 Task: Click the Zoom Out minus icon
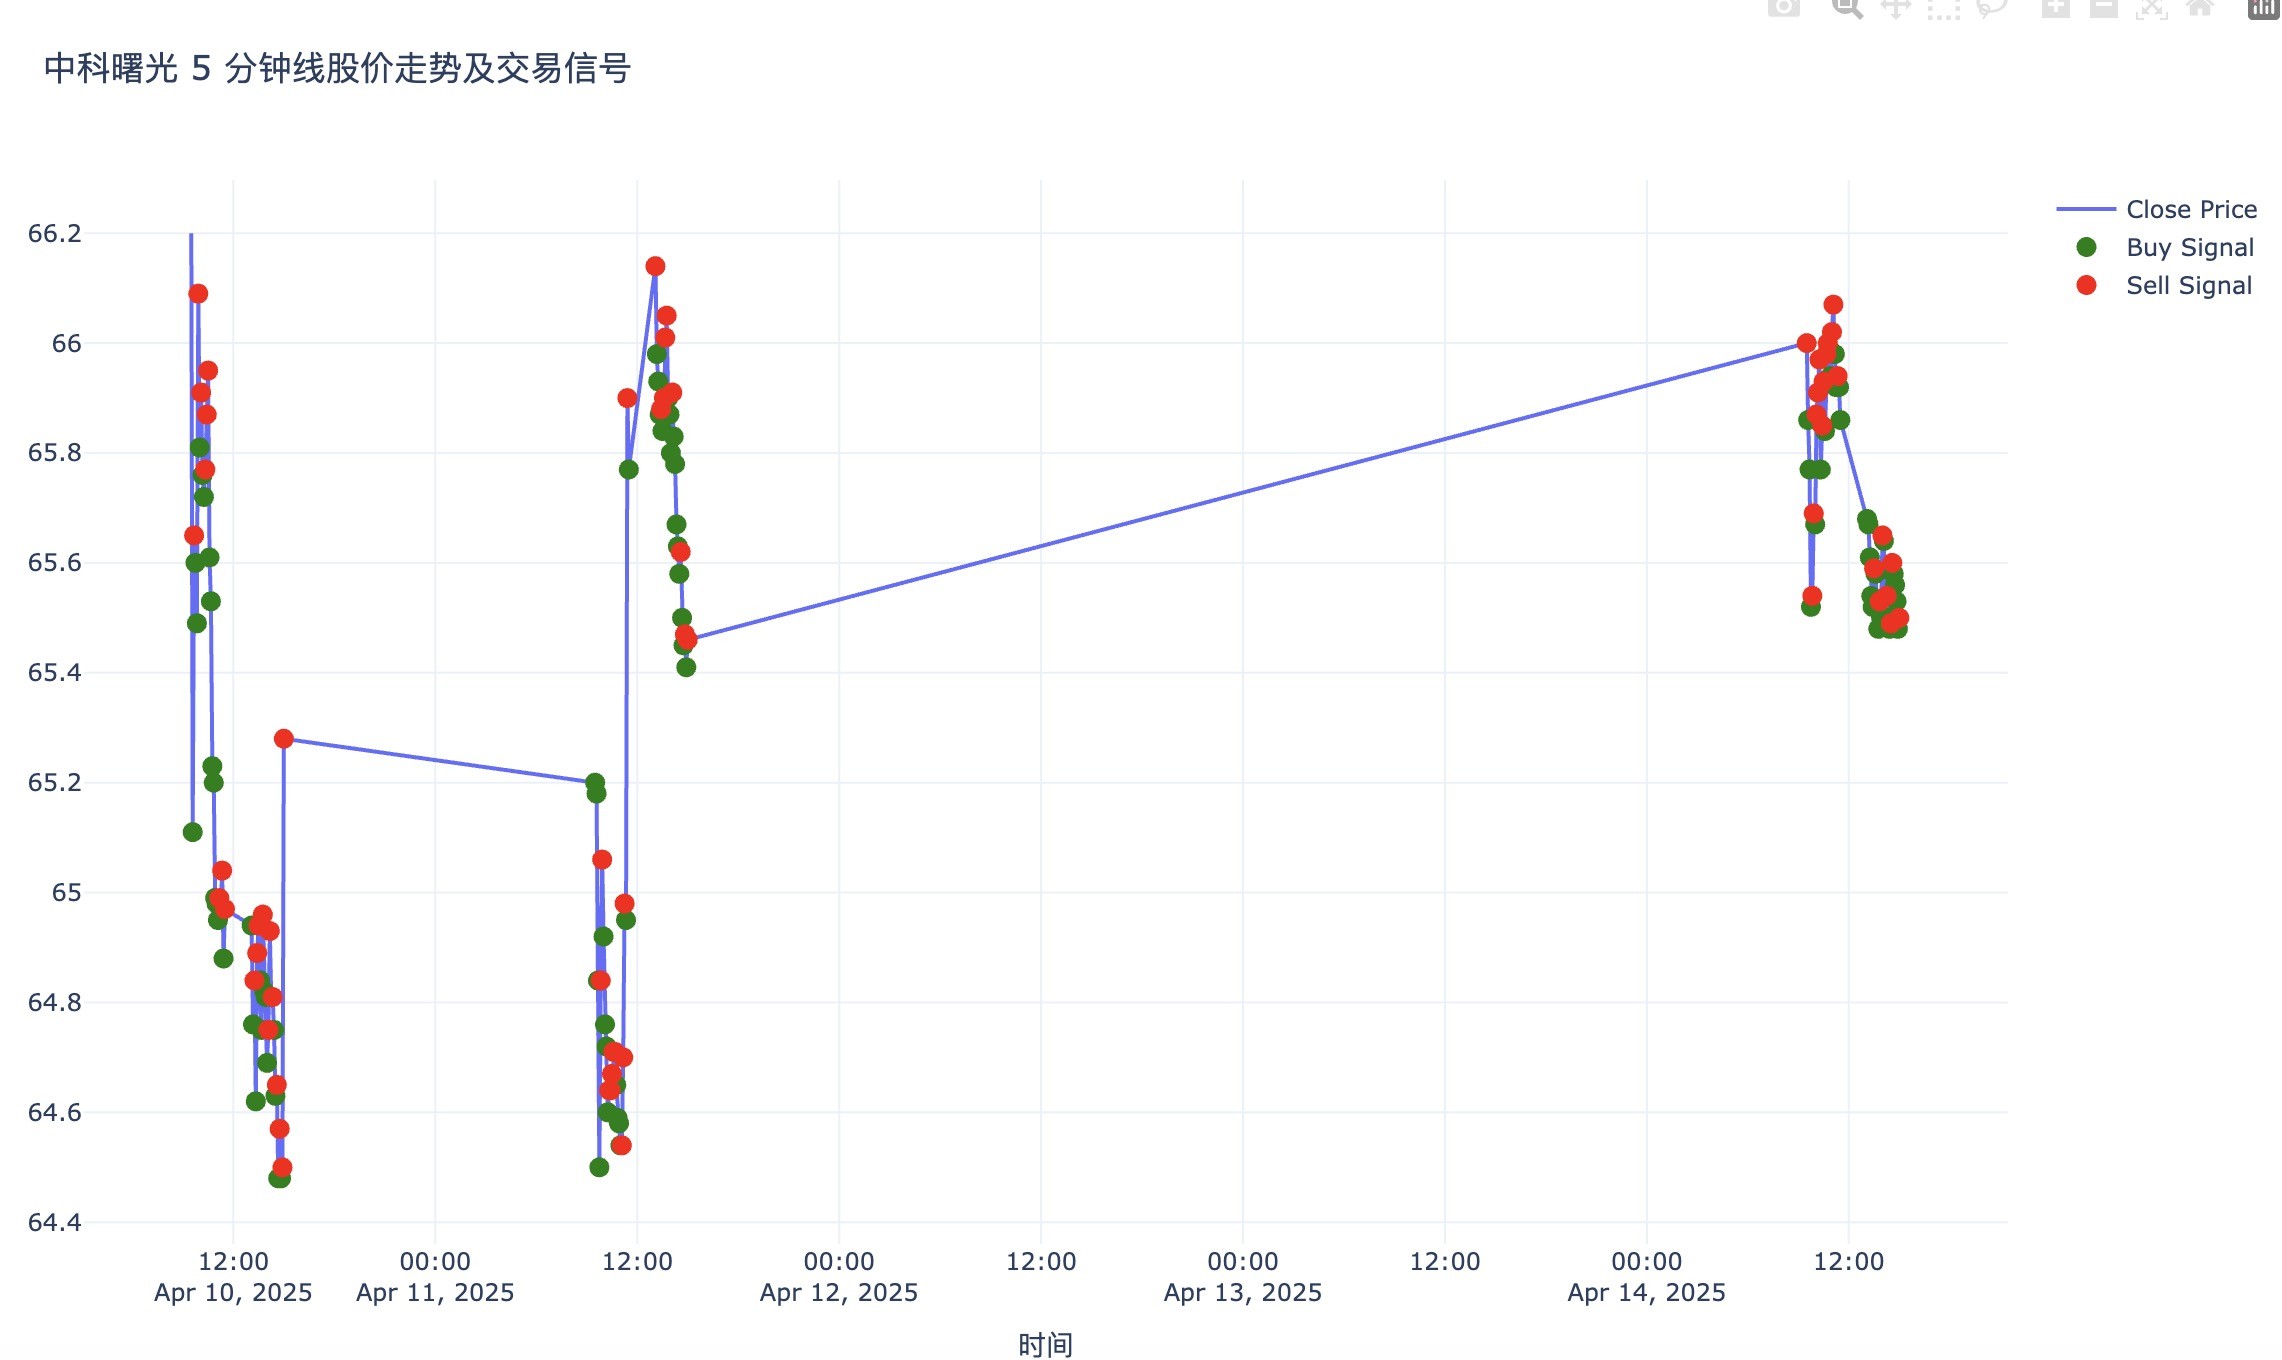(x=2103, y=8)
